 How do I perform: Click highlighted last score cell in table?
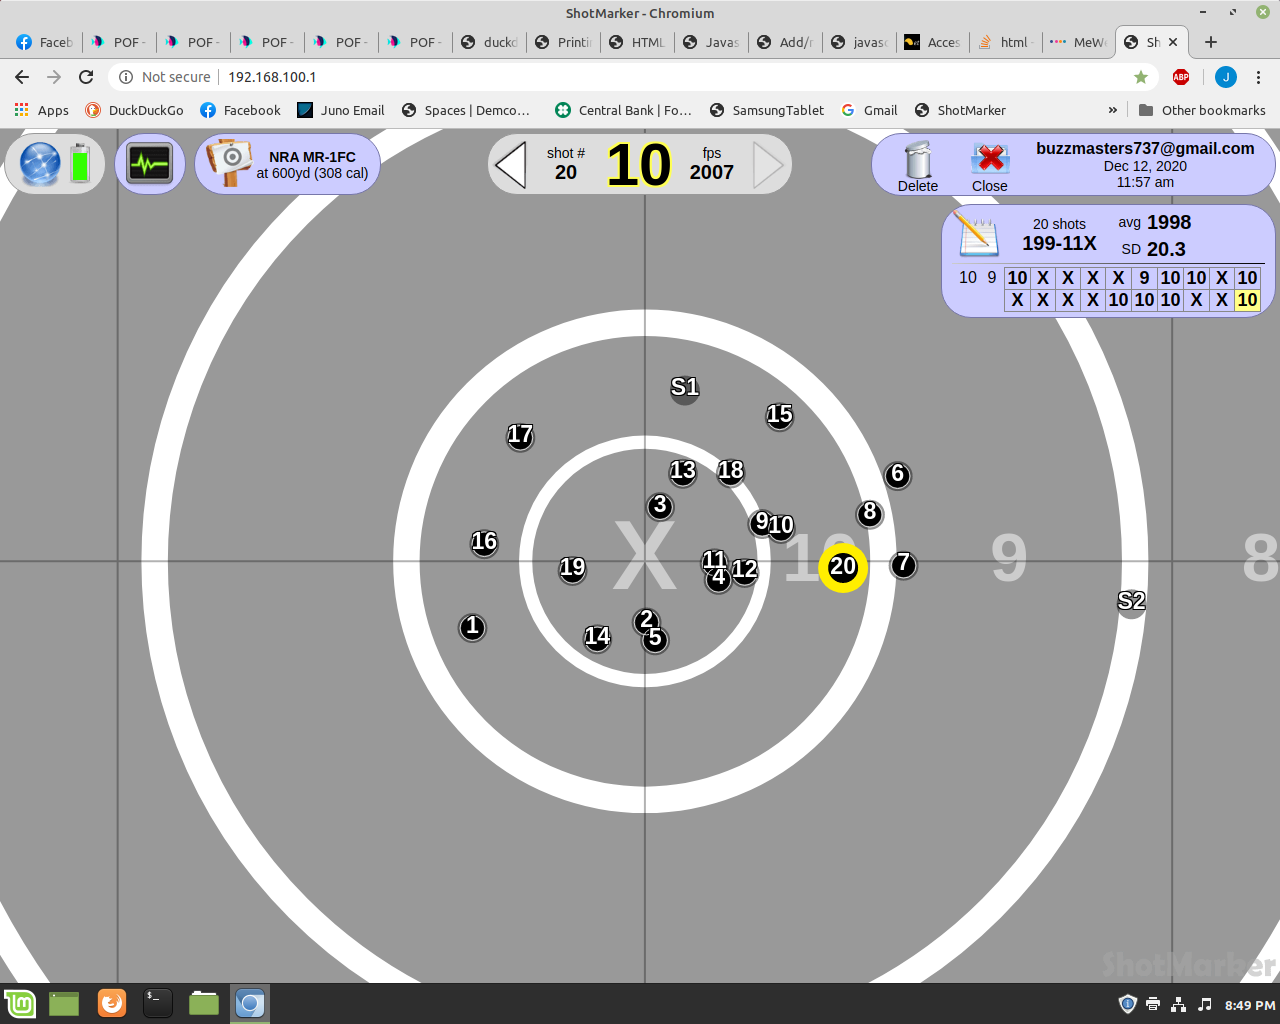(x=1247, y=300)
